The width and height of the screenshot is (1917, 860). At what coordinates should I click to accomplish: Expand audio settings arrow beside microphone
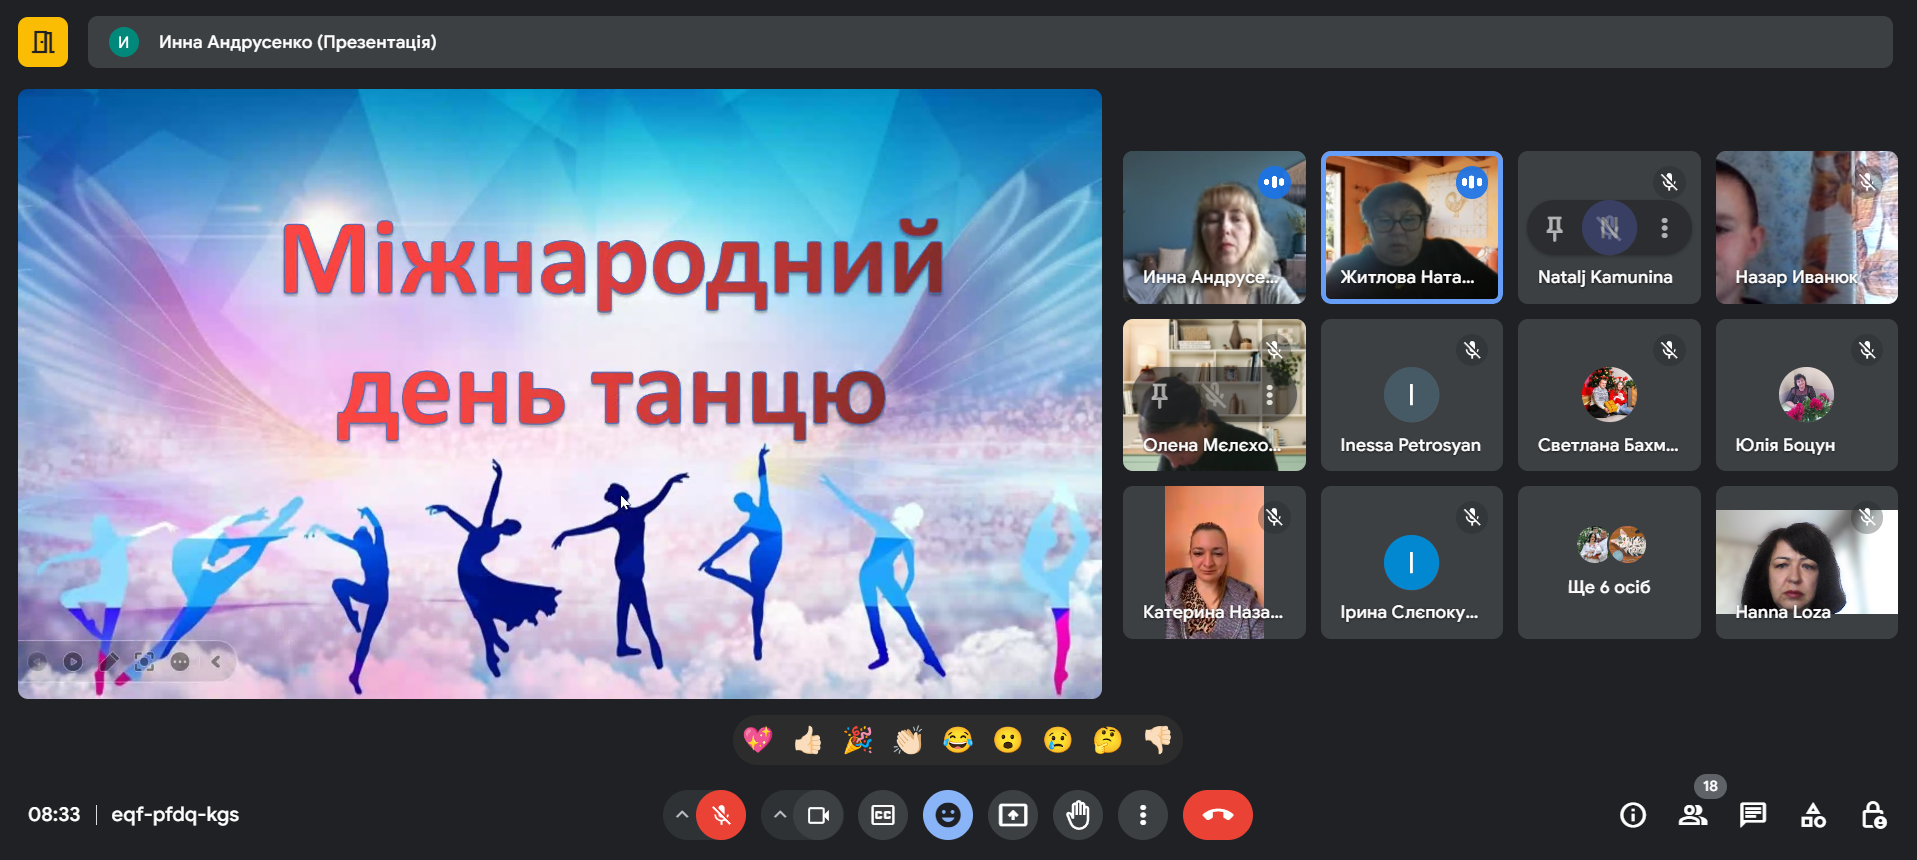[681, 815]
